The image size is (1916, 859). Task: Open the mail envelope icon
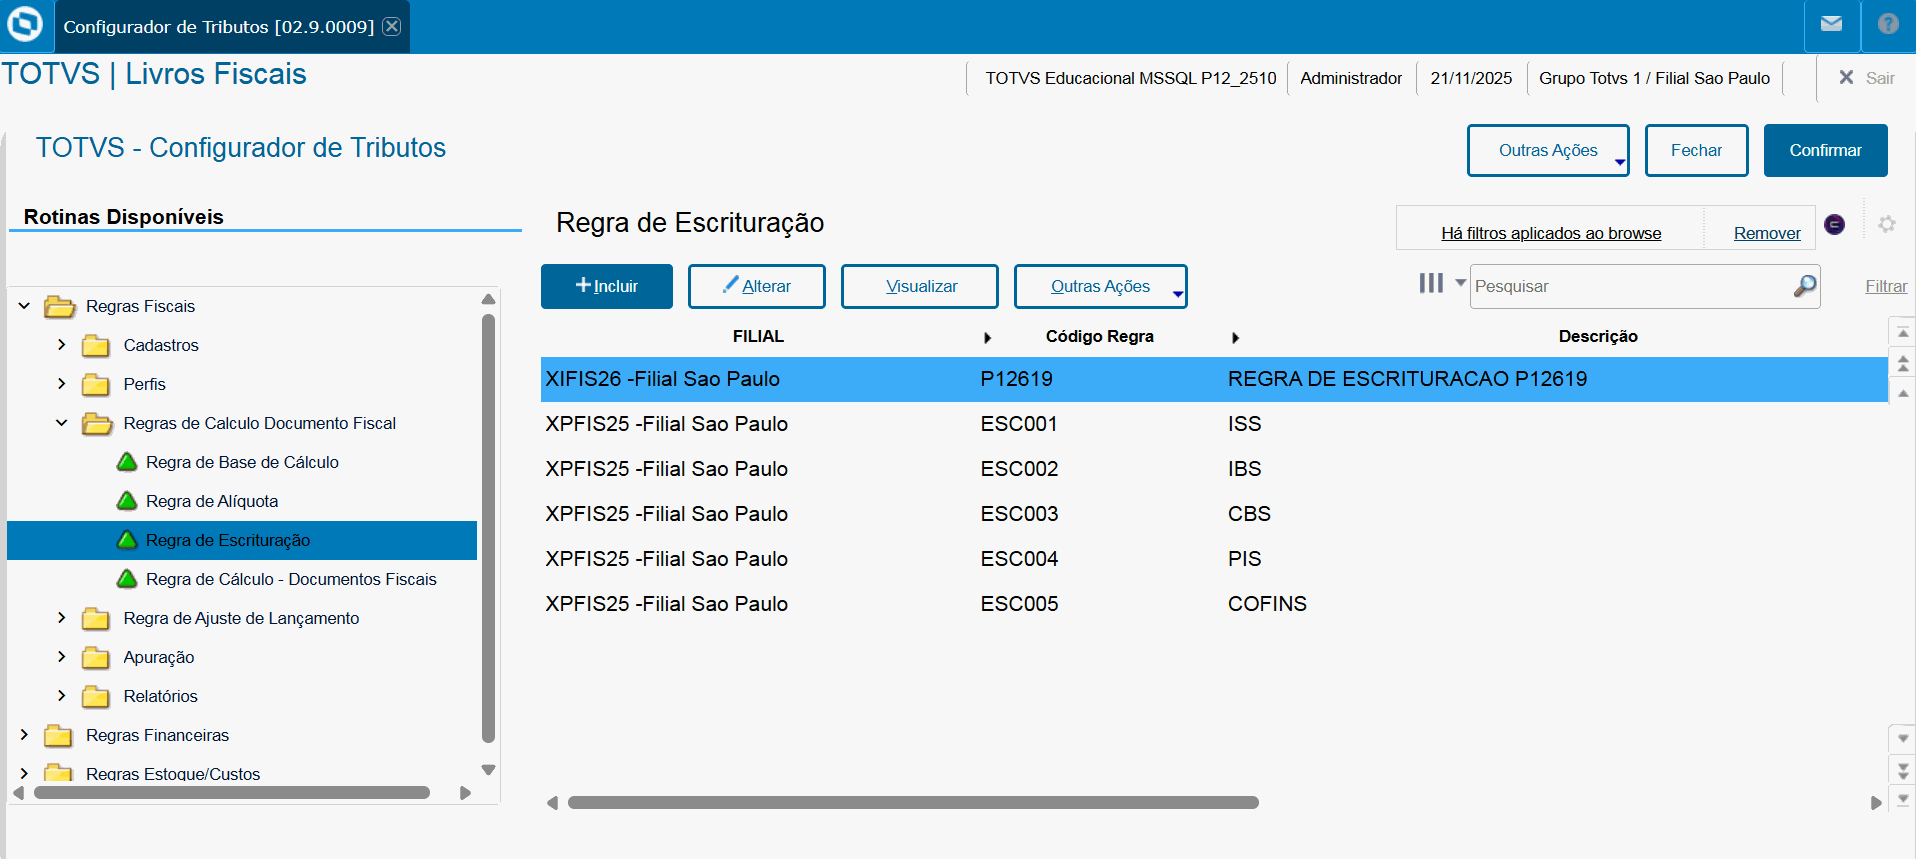[x=1831, y=24]
